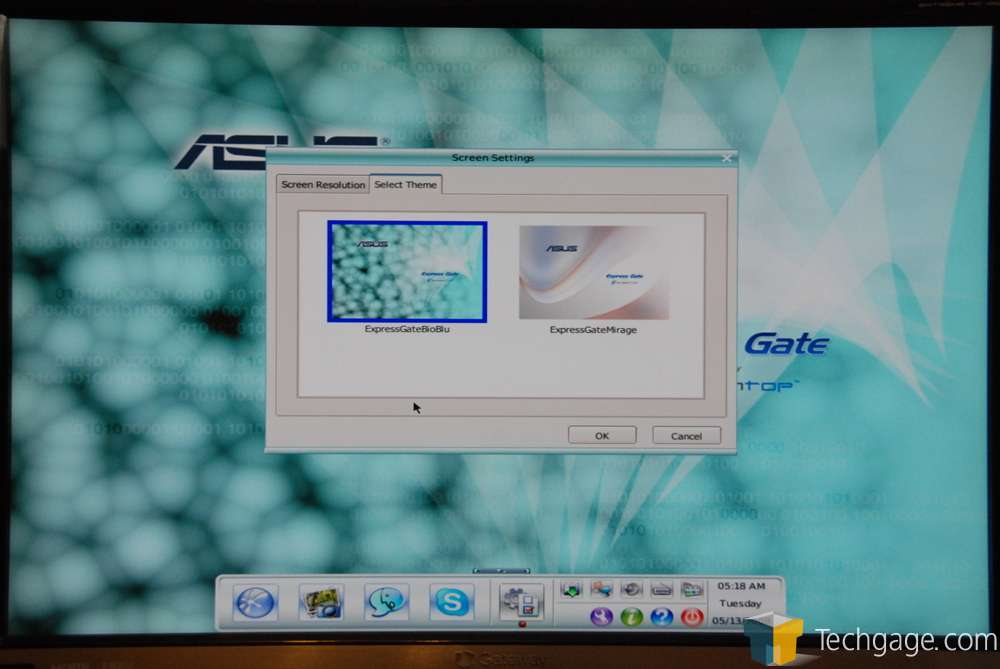1000x669 pixels.
Task: Click the 05:18 AM clock display
Action: [x=741, y=585]
